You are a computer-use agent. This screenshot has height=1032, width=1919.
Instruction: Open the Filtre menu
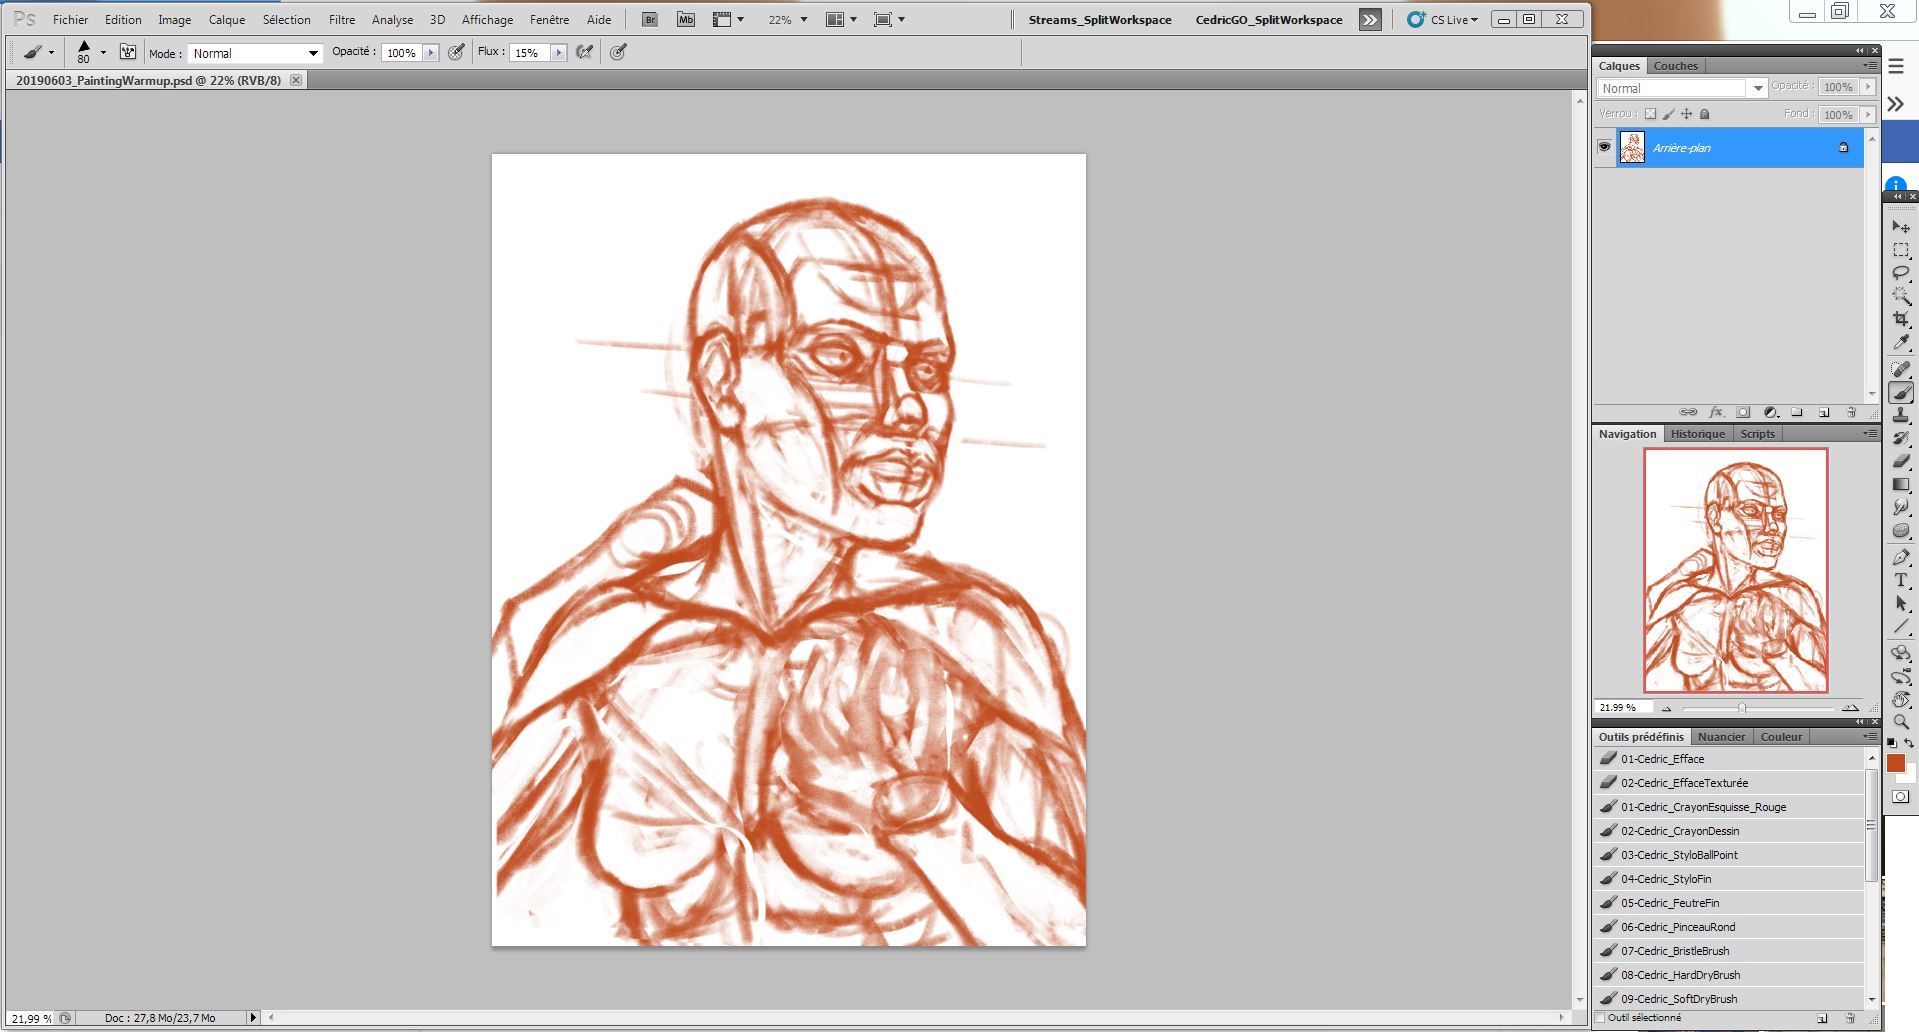coord(342,19)
